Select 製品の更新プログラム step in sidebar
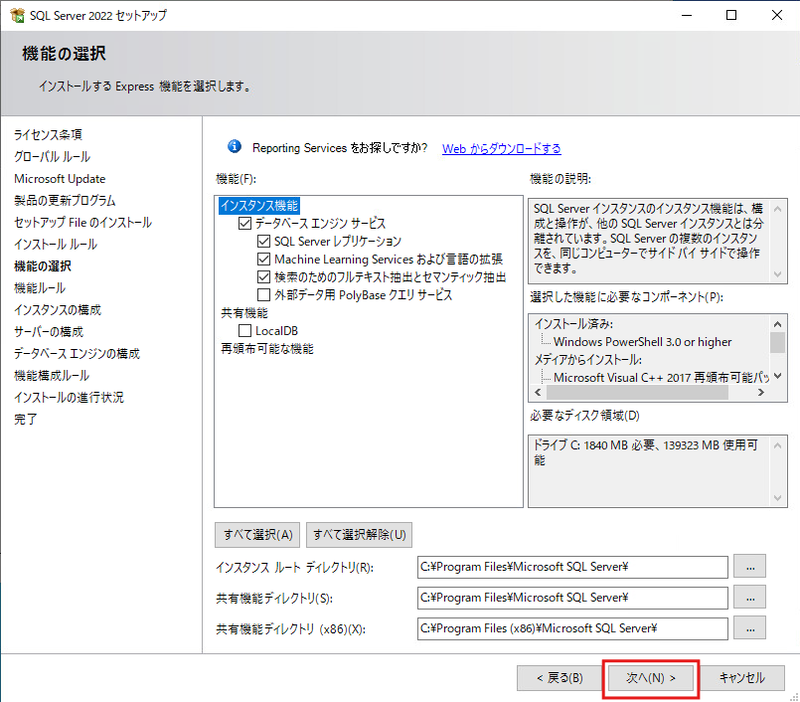This screenshot has width=800, height=702. (x=65, y=200)
